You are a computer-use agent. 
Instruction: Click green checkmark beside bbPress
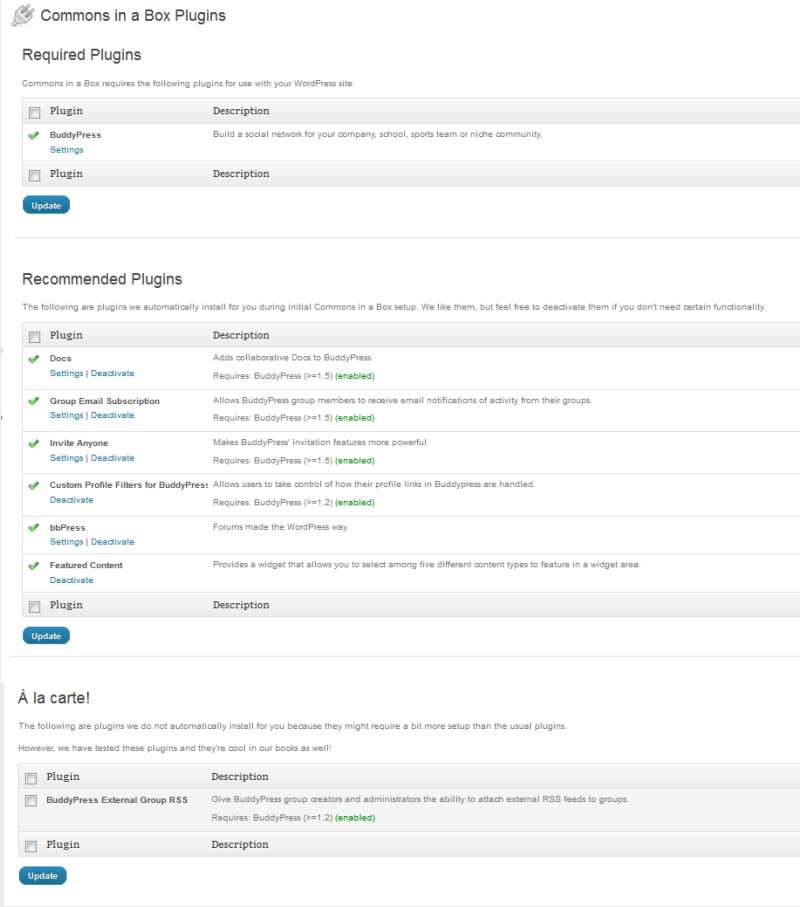coord(34,528)
